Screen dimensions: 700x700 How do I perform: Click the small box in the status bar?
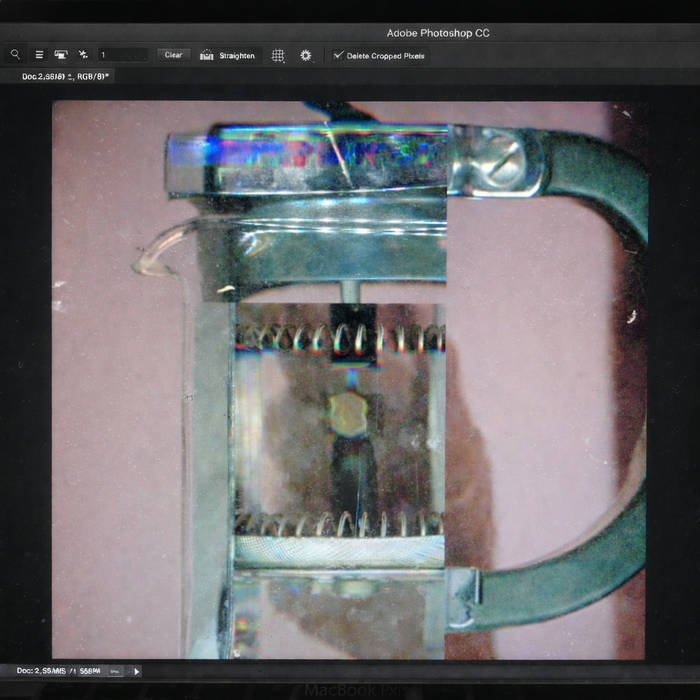[x=115, y=671]
